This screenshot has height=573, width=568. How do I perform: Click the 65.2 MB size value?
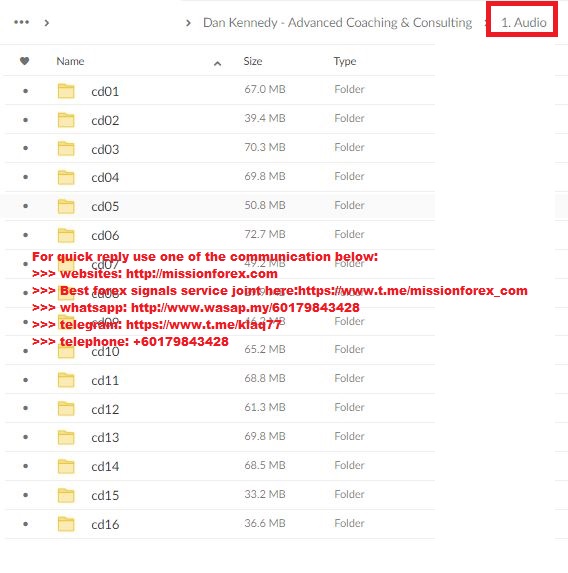[265, 349]
